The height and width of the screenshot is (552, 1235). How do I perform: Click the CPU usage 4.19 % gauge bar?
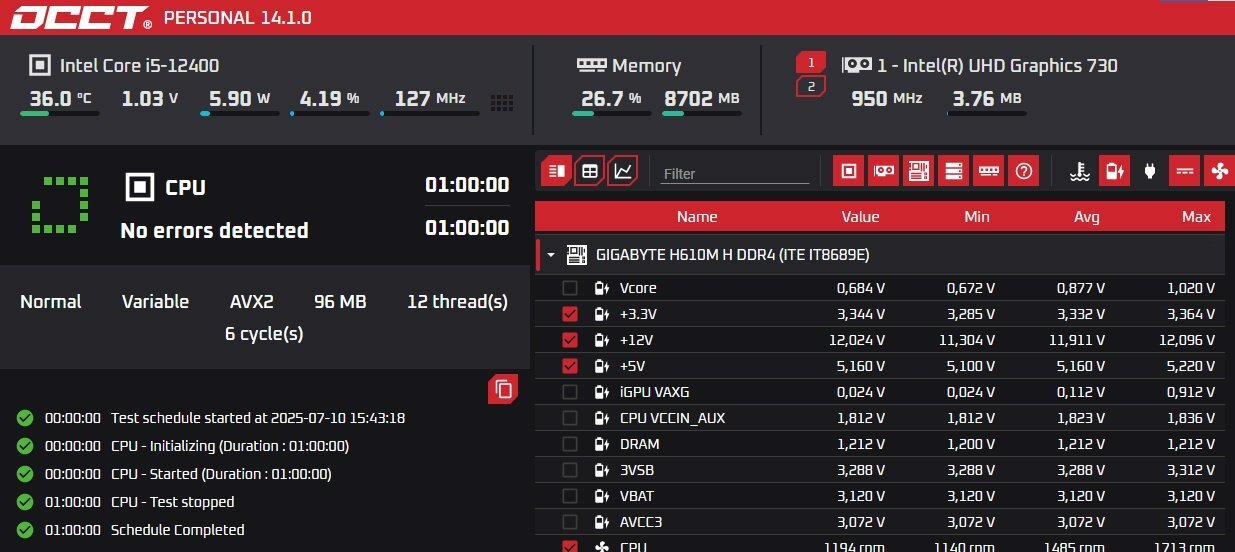pos(330,114)
